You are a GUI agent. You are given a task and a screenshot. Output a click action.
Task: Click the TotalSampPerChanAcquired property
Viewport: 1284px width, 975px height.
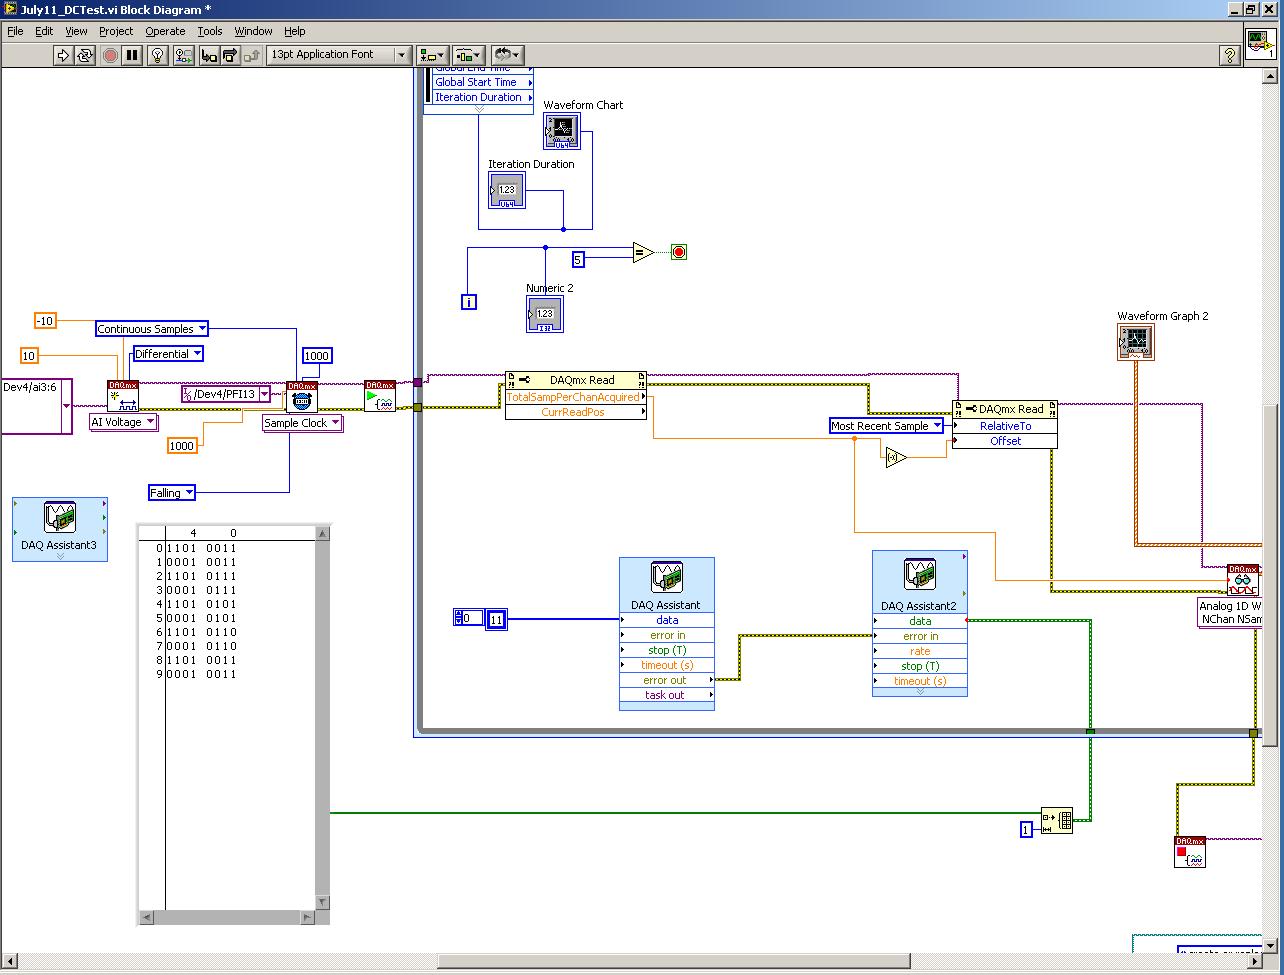coord(573,397)
